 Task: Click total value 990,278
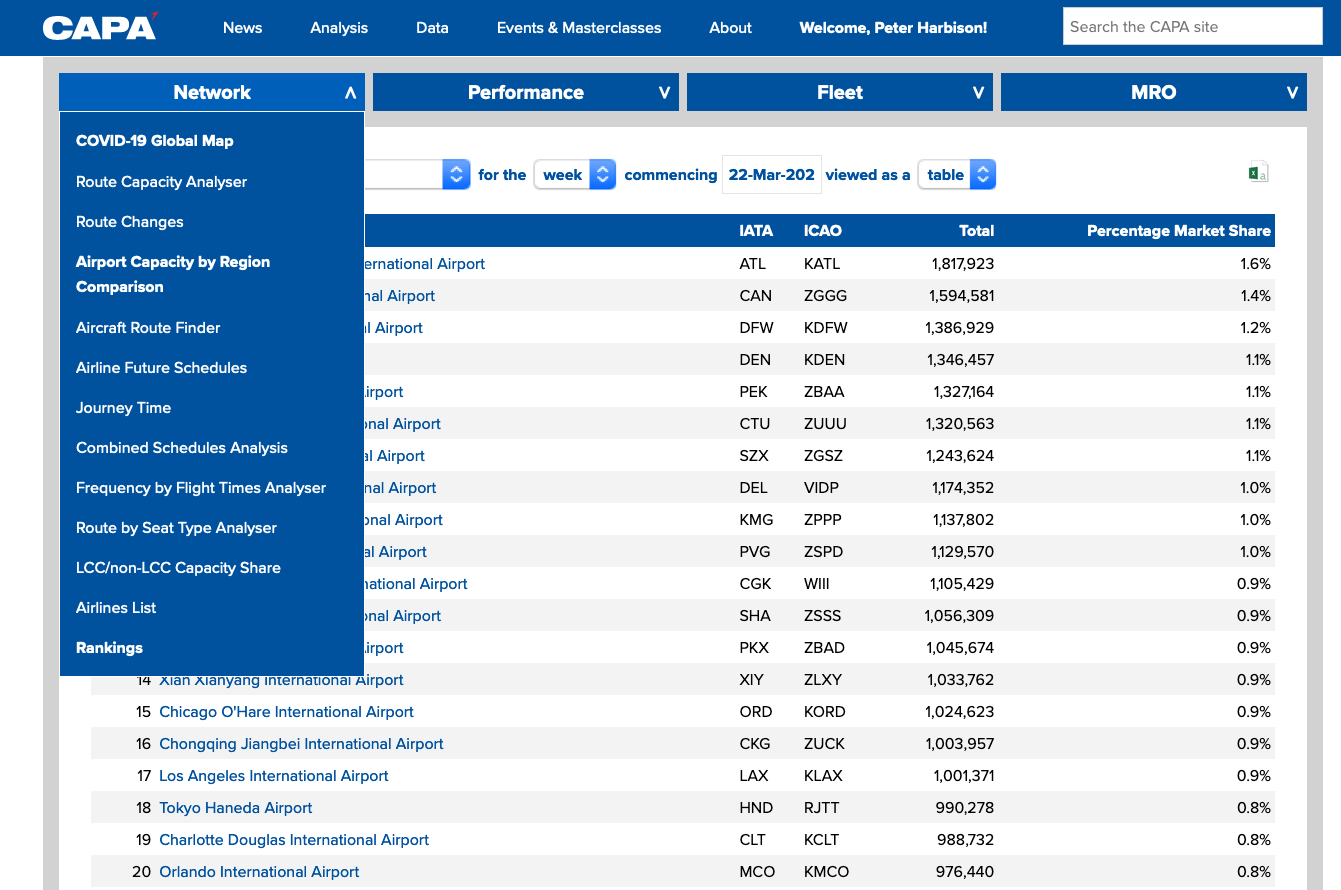pos(965,807)
